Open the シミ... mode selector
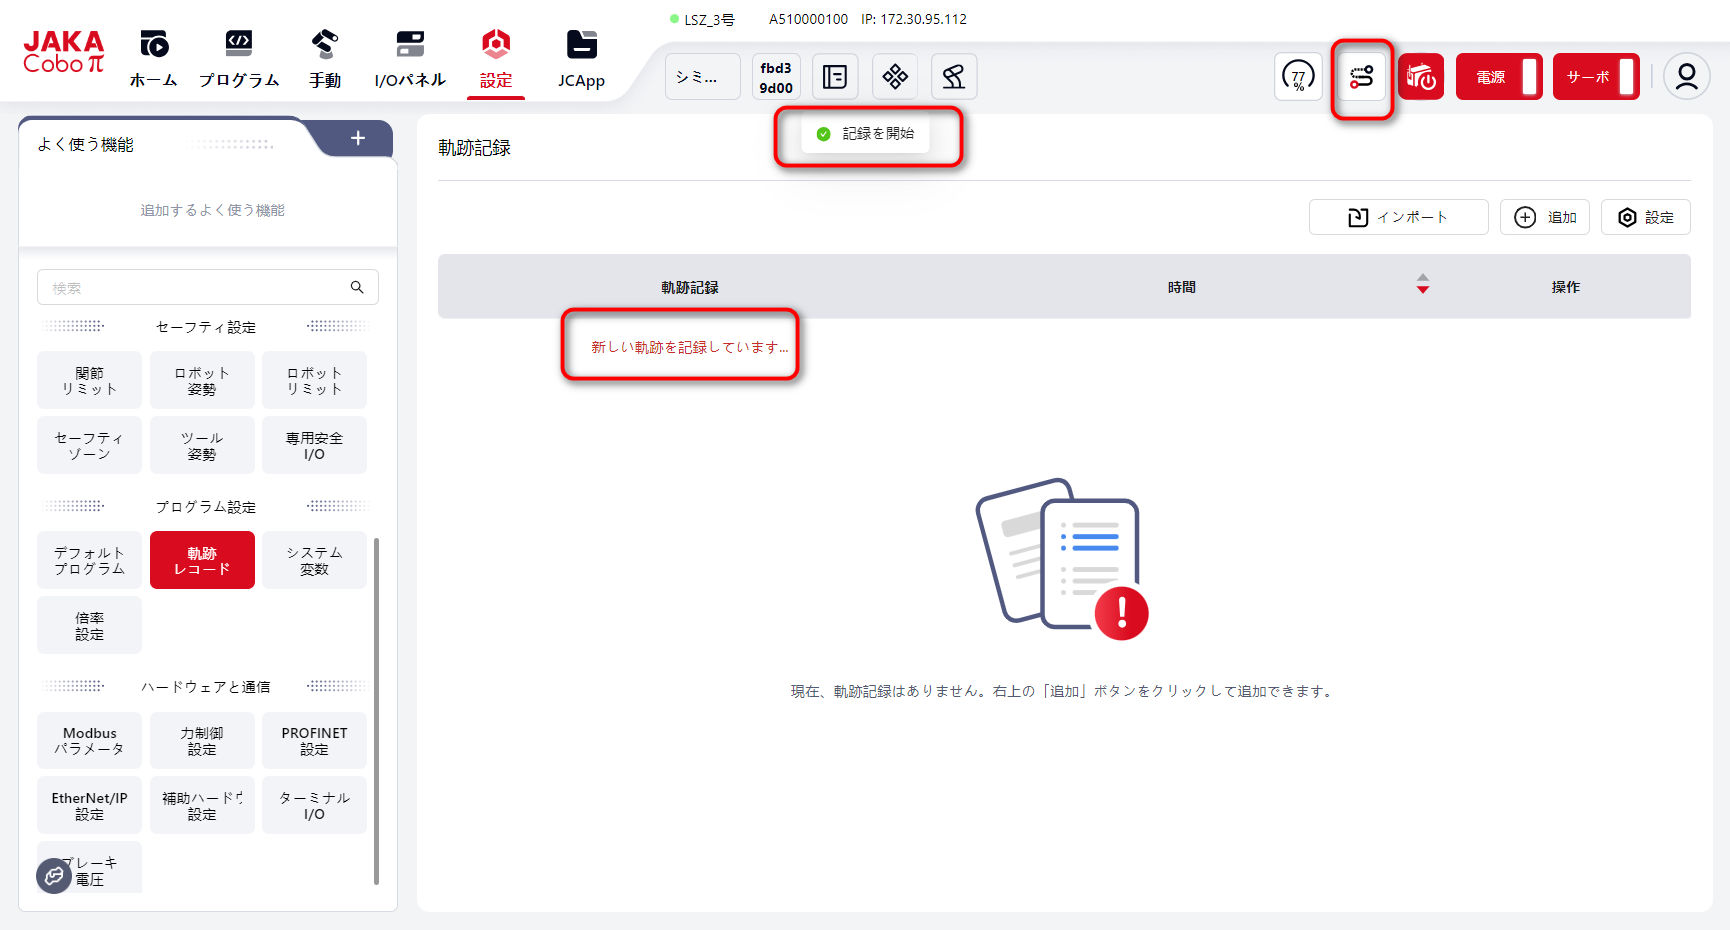 702,77
